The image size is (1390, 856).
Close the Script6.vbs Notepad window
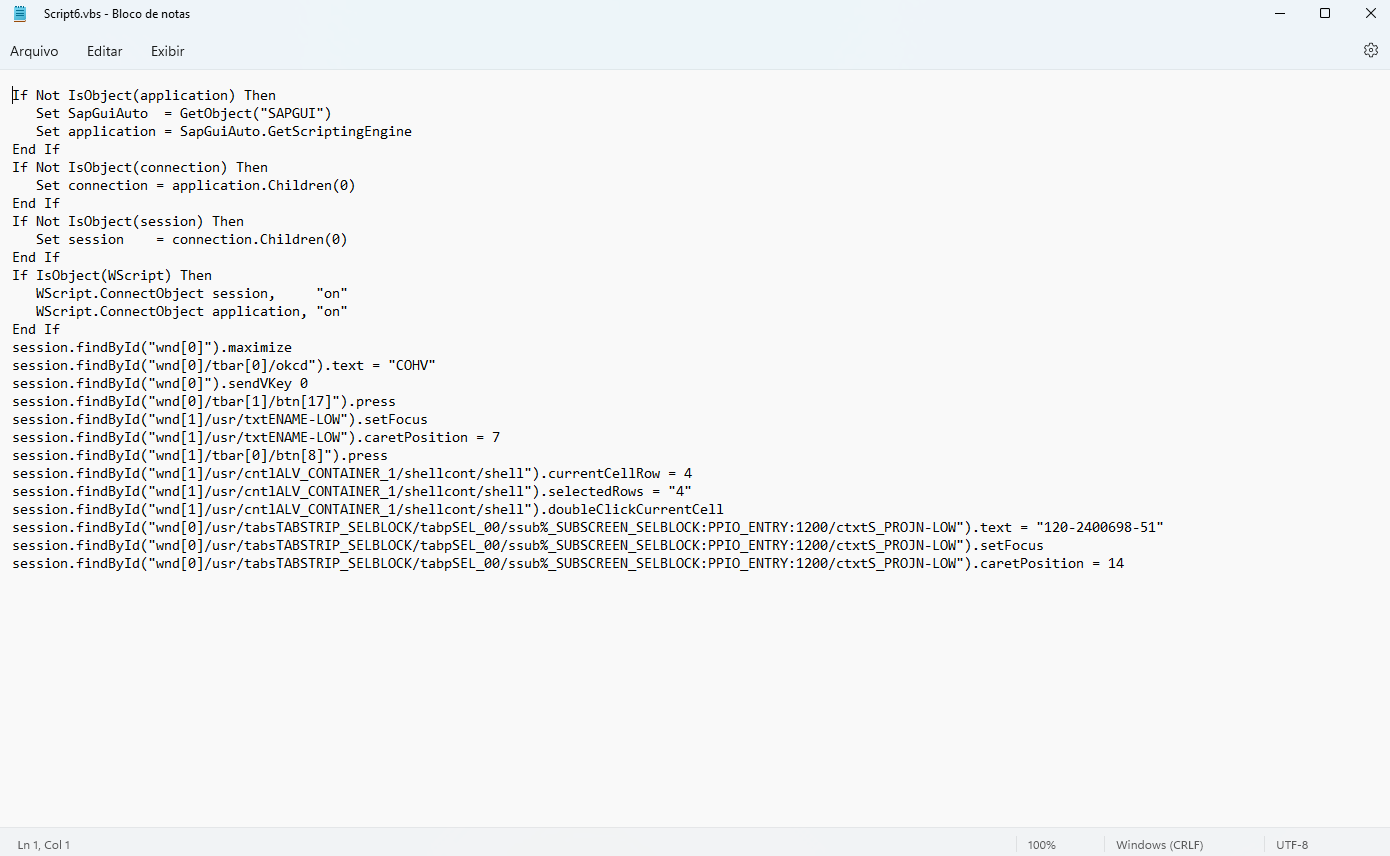pyautogui.click(x=1370, y=14)
